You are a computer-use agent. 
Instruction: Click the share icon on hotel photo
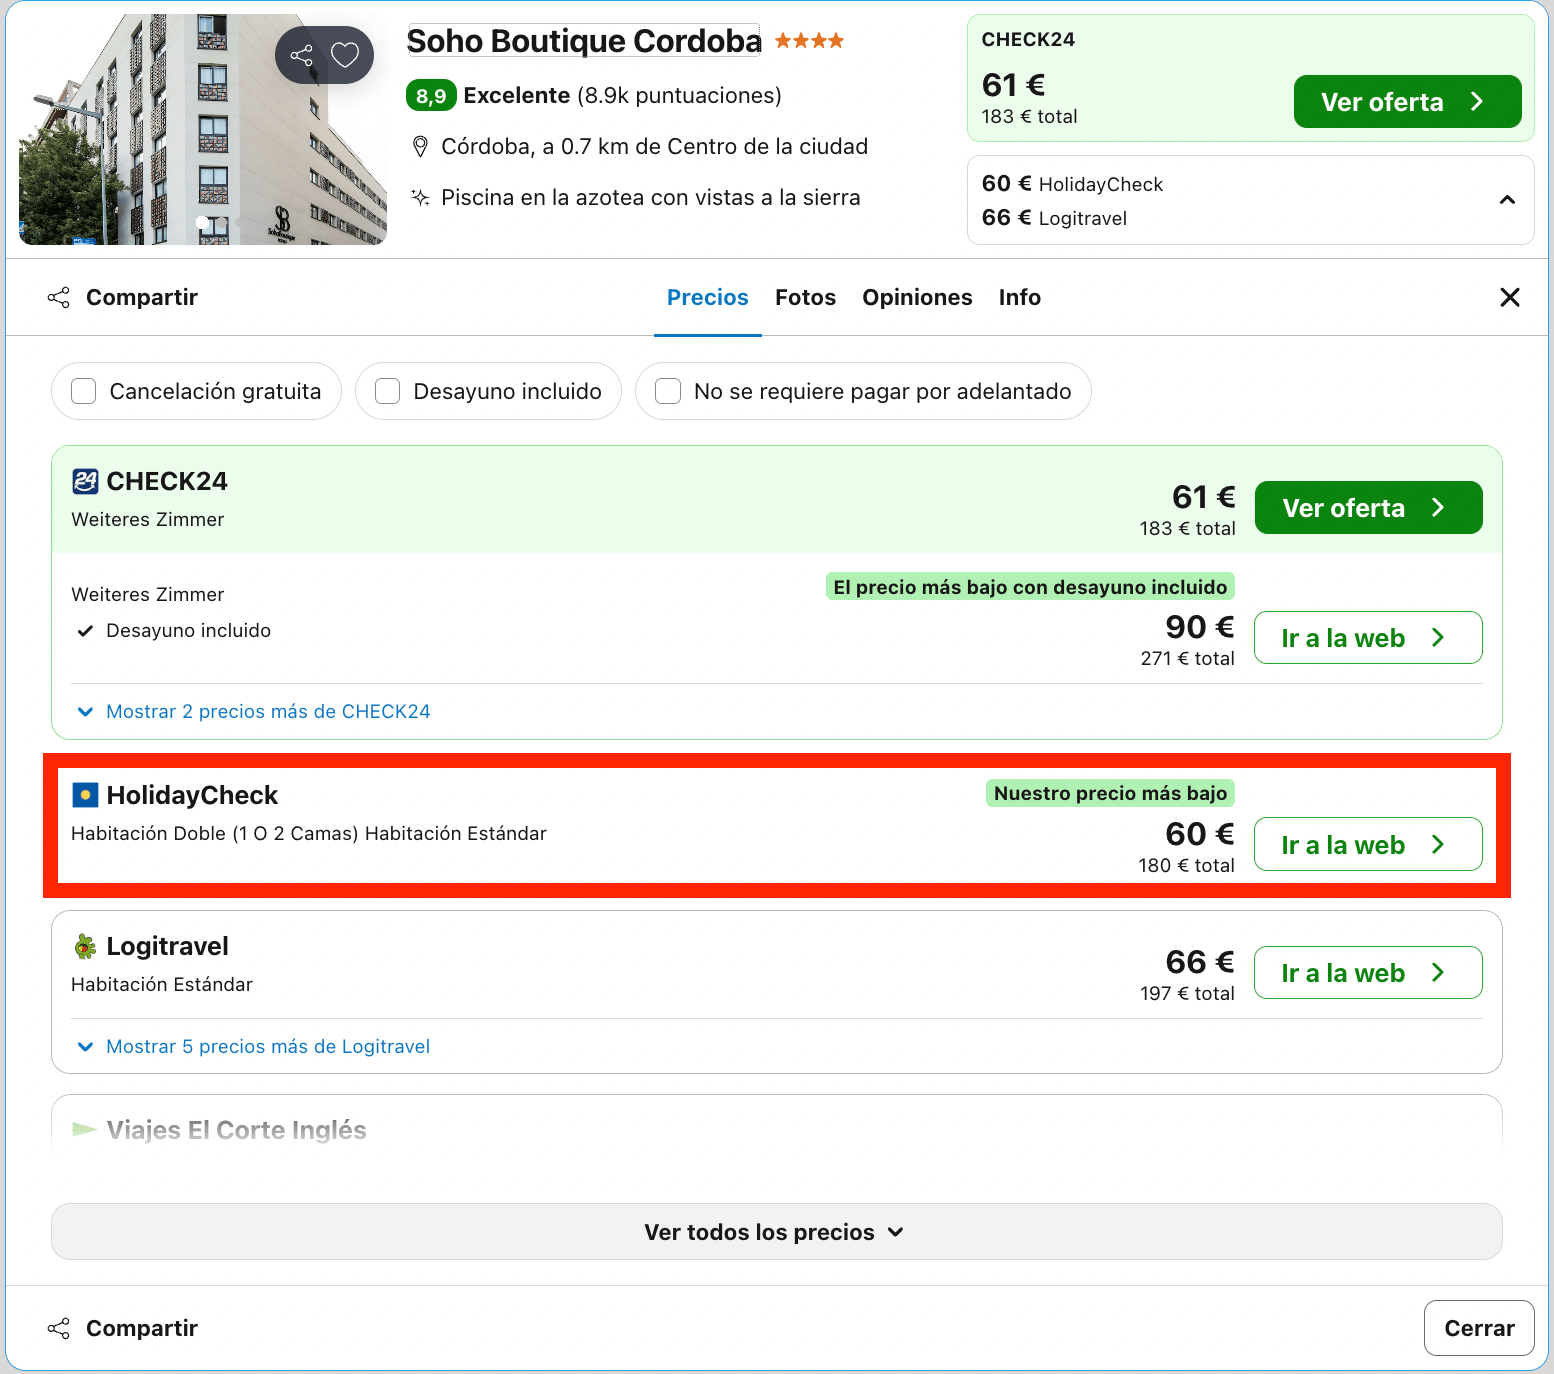[x=301, y=55]
